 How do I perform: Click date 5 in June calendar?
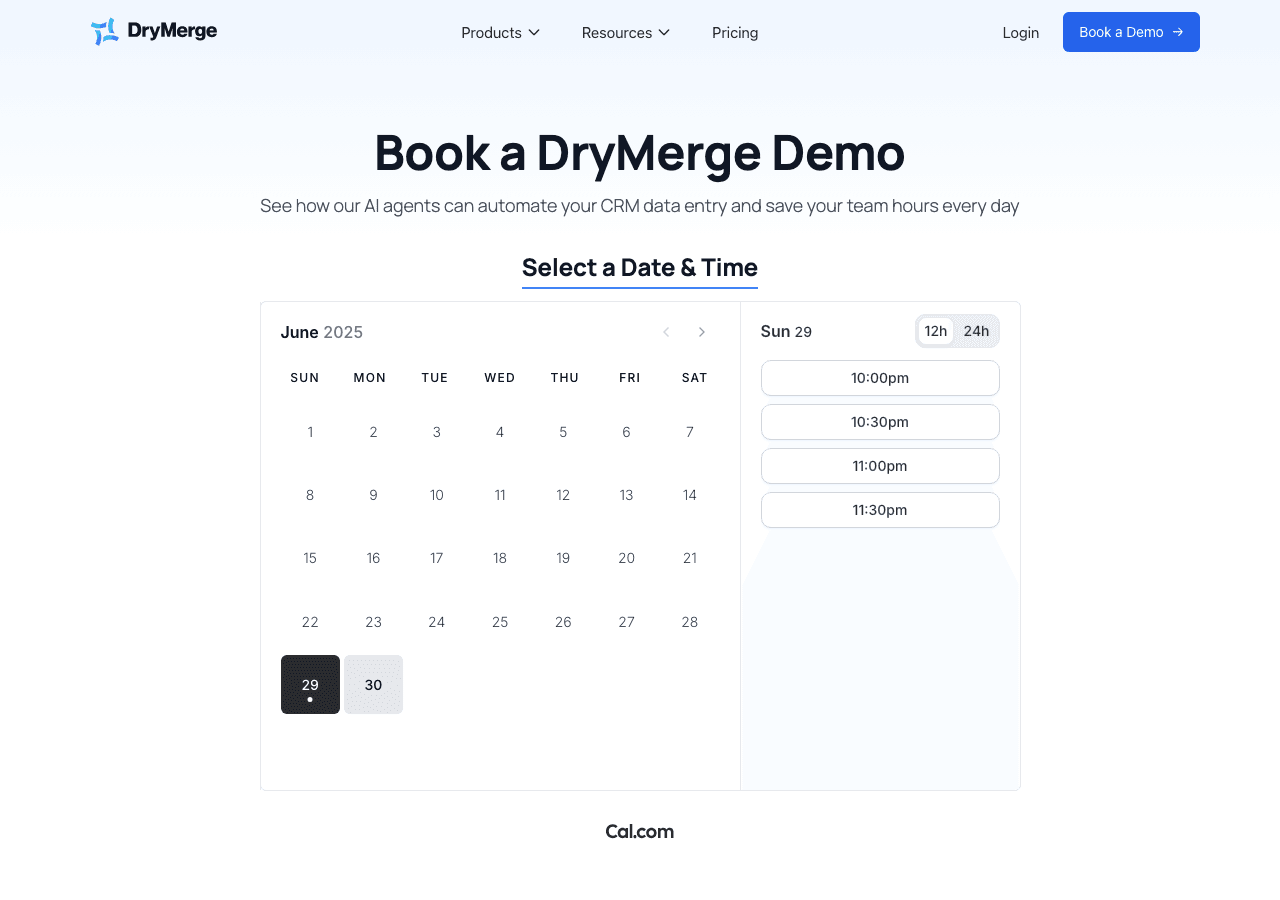pyautogui.click(x=563, y=432)
